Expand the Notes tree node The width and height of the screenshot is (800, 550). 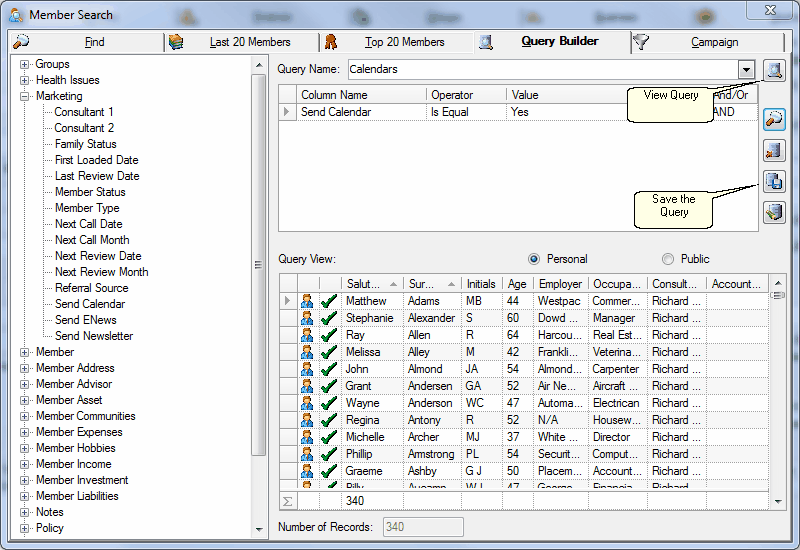click(24, 512)
